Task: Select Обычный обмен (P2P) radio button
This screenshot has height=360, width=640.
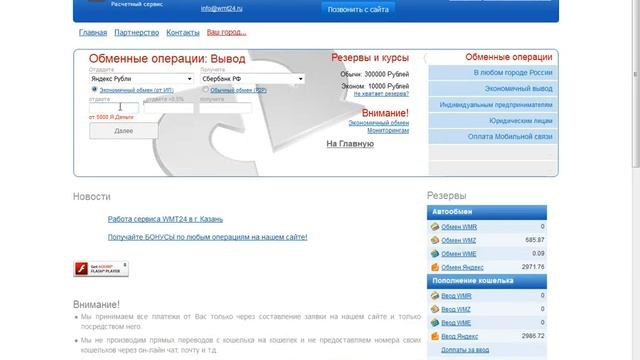Action: tap(206, 89)
